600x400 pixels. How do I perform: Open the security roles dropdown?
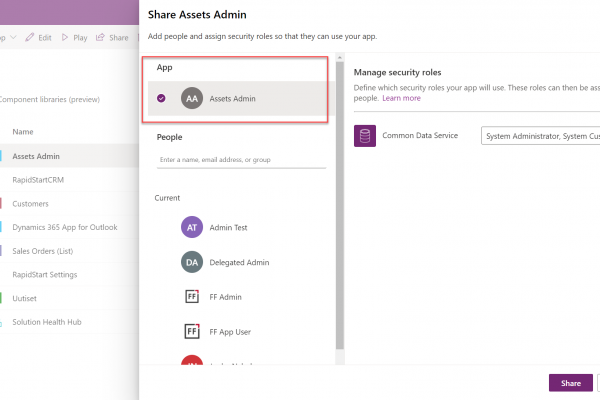[540, 136]
